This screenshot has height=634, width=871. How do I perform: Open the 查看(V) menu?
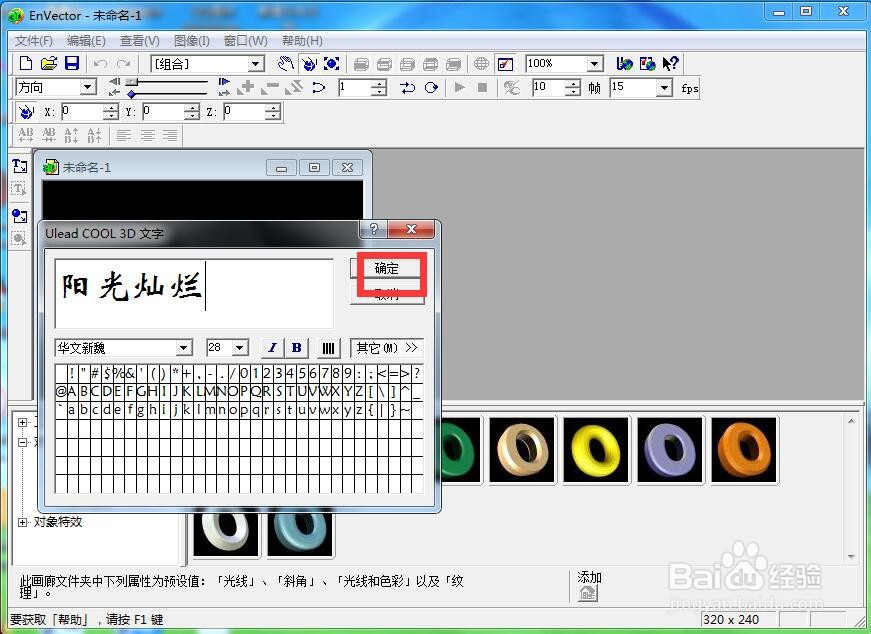(139, 41)
